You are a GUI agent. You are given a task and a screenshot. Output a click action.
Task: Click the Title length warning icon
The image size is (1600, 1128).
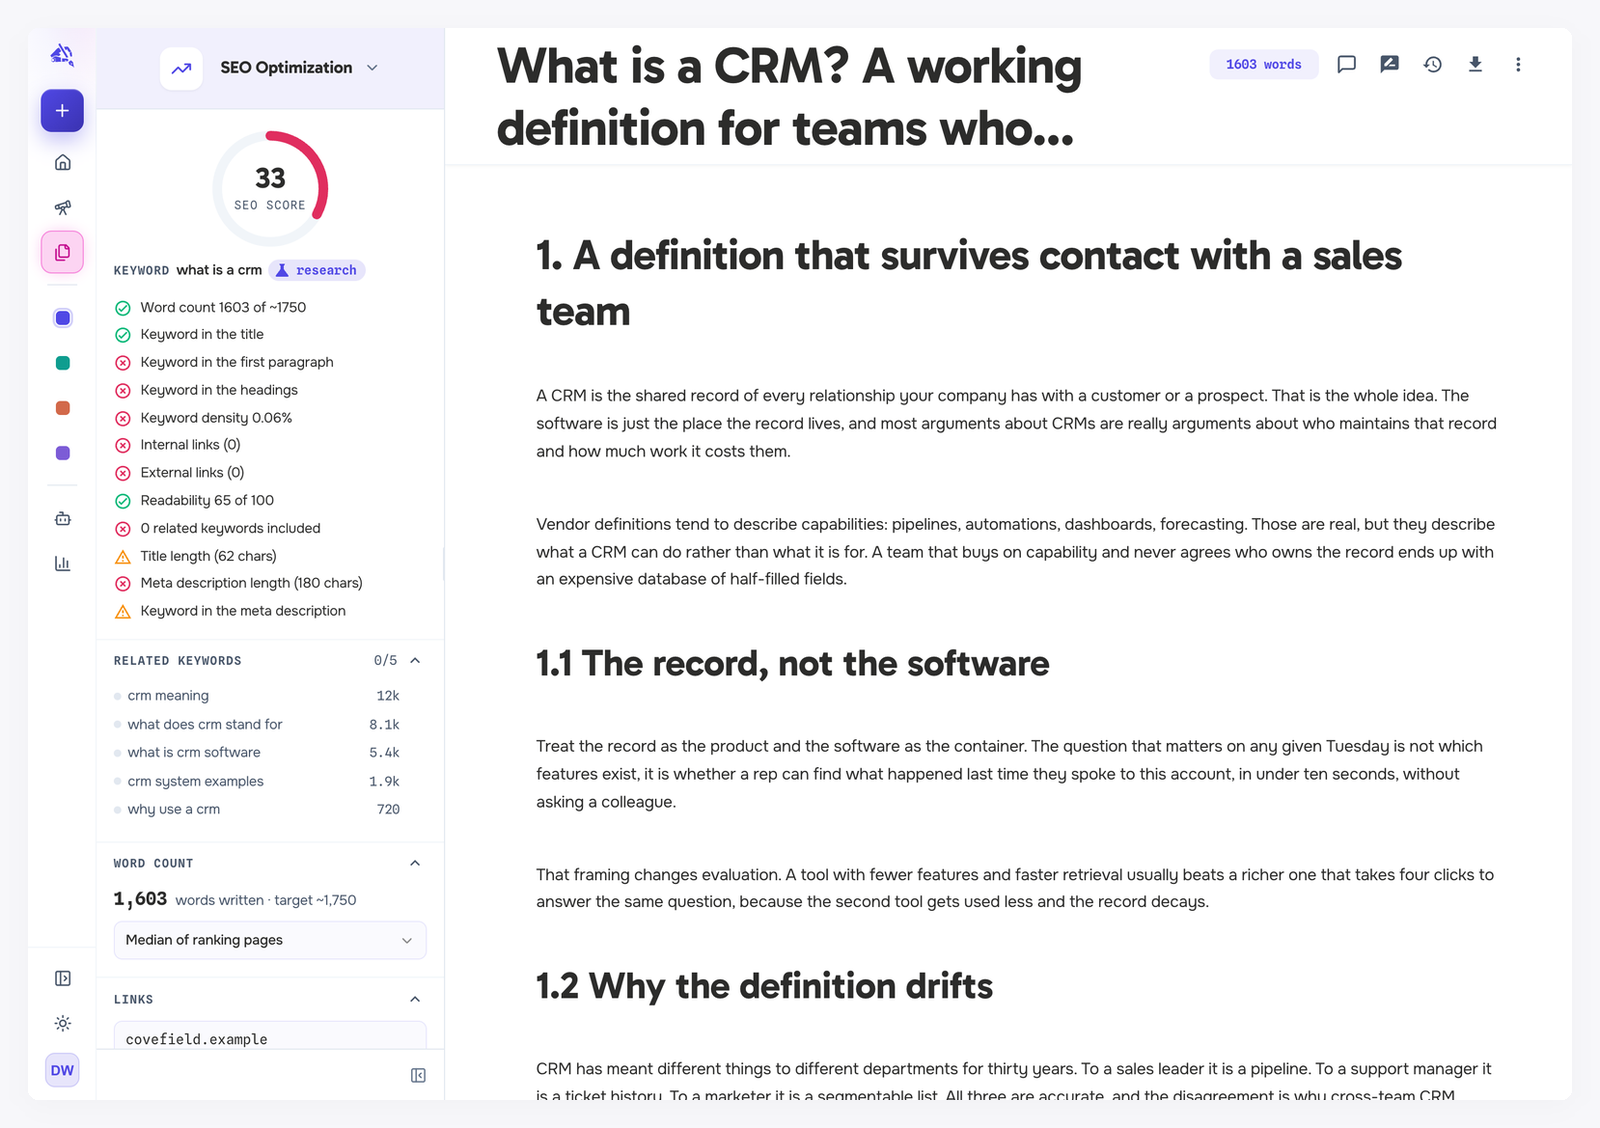point(123,556)
